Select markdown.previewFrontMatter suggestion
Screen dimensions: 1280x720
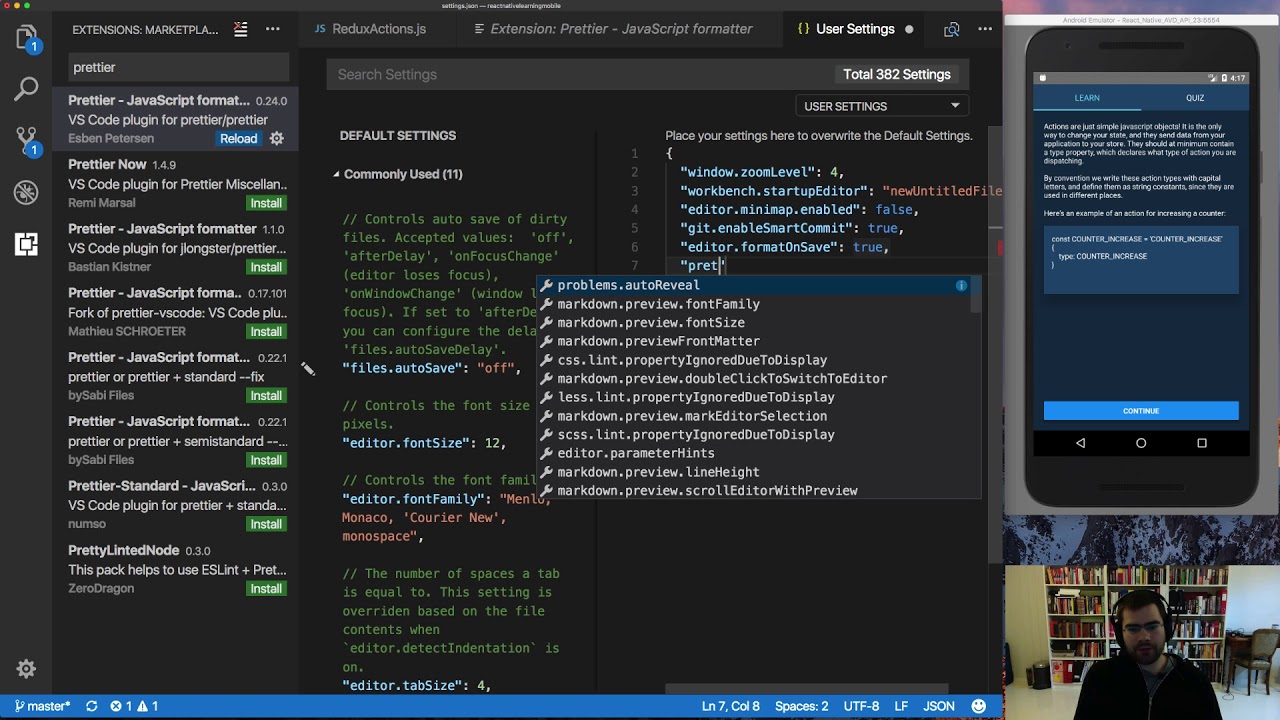tap(759, 341)
